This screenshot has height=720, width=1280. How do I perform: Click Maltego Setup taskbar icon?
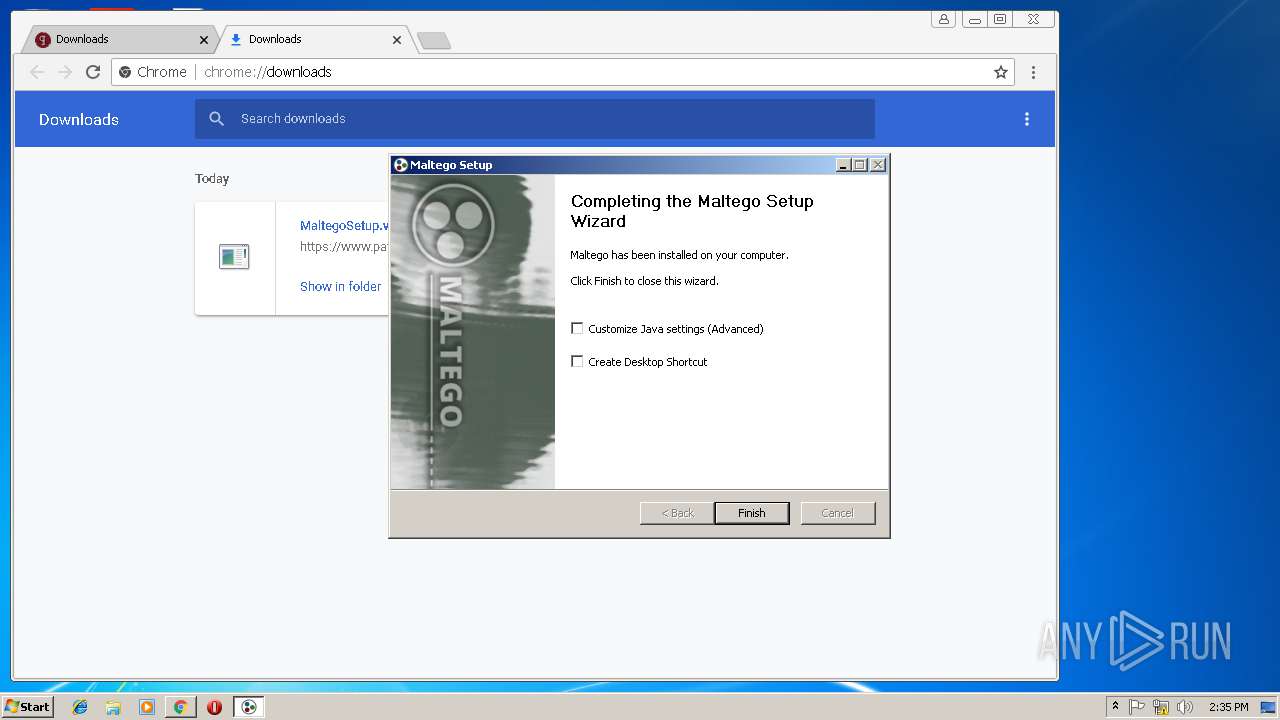pos(249,707)
